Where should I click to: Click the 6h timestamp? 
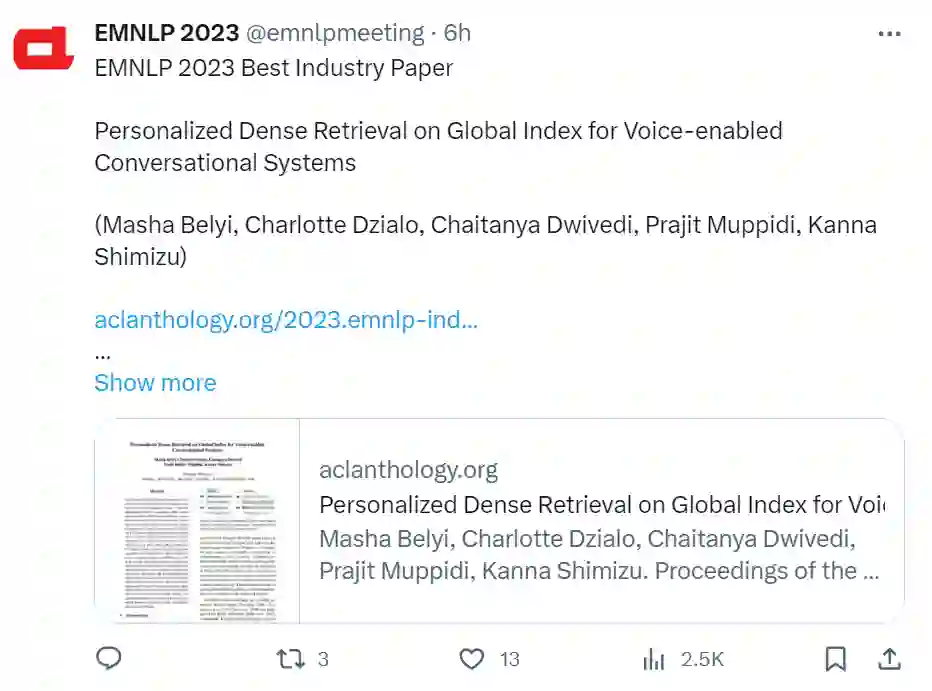(457, 33)
